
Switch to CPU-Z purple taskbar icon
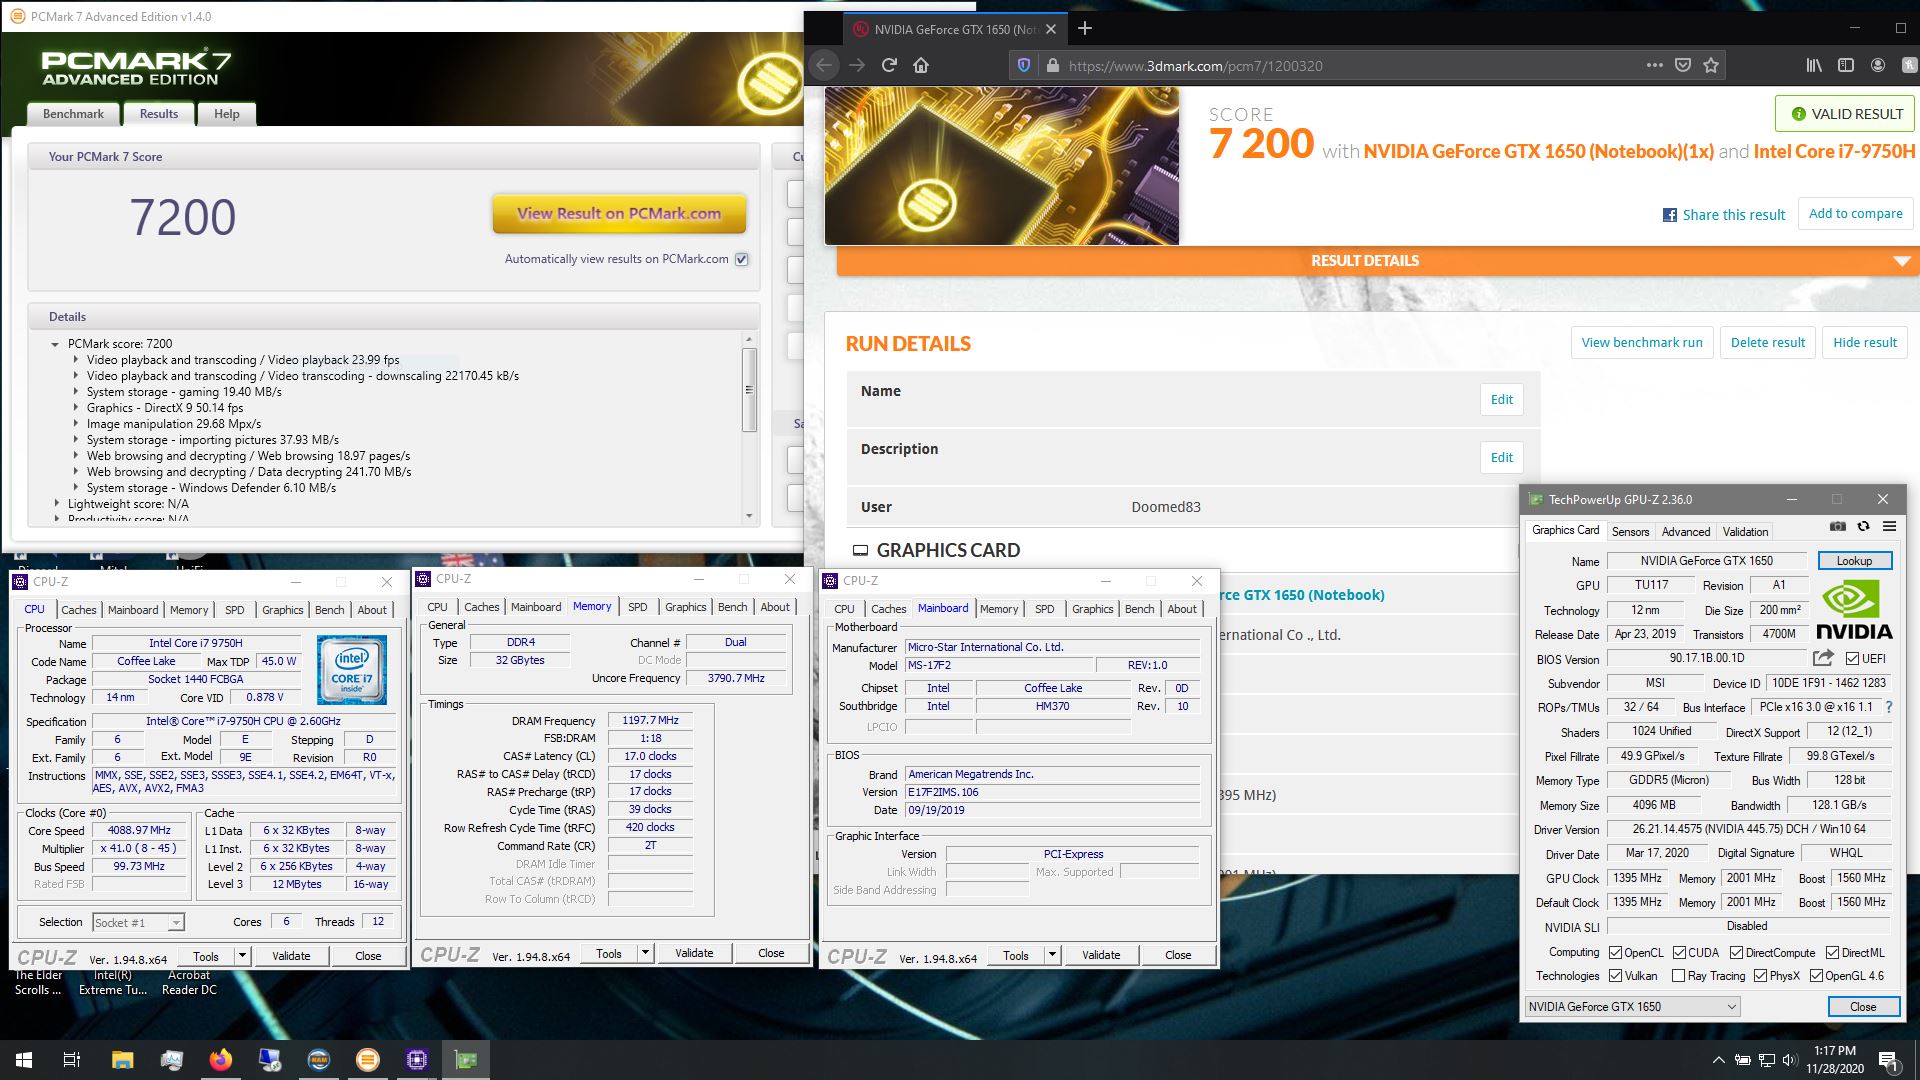pyautogui.click(x=417, y=1060)
